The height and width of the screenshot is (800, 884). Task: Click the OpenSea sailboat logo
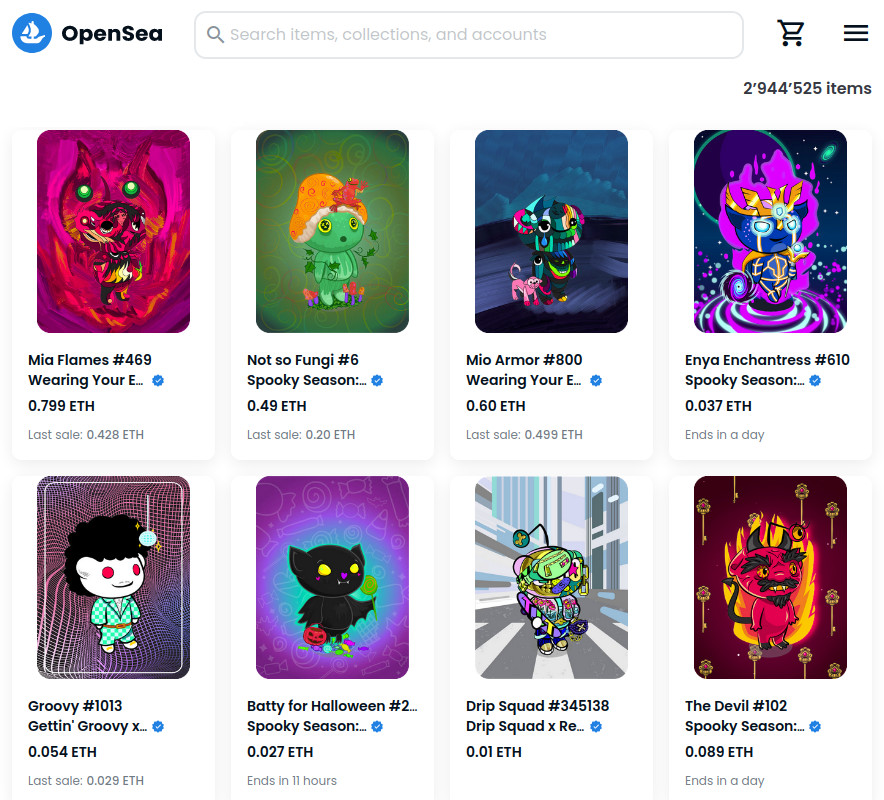coord(32,33)
